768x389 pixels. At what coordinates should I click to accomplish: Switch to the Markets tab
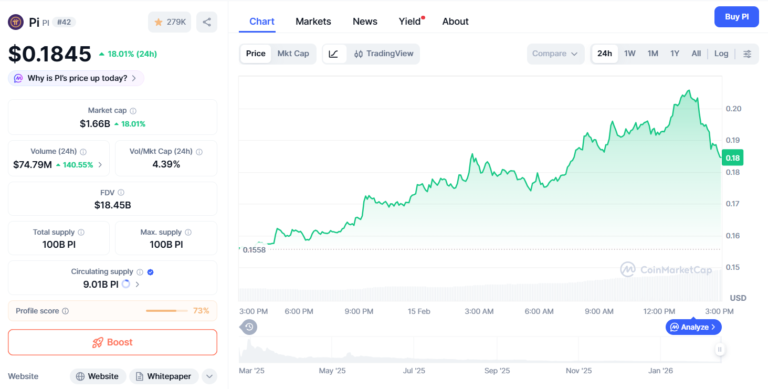tap(313, 22)
